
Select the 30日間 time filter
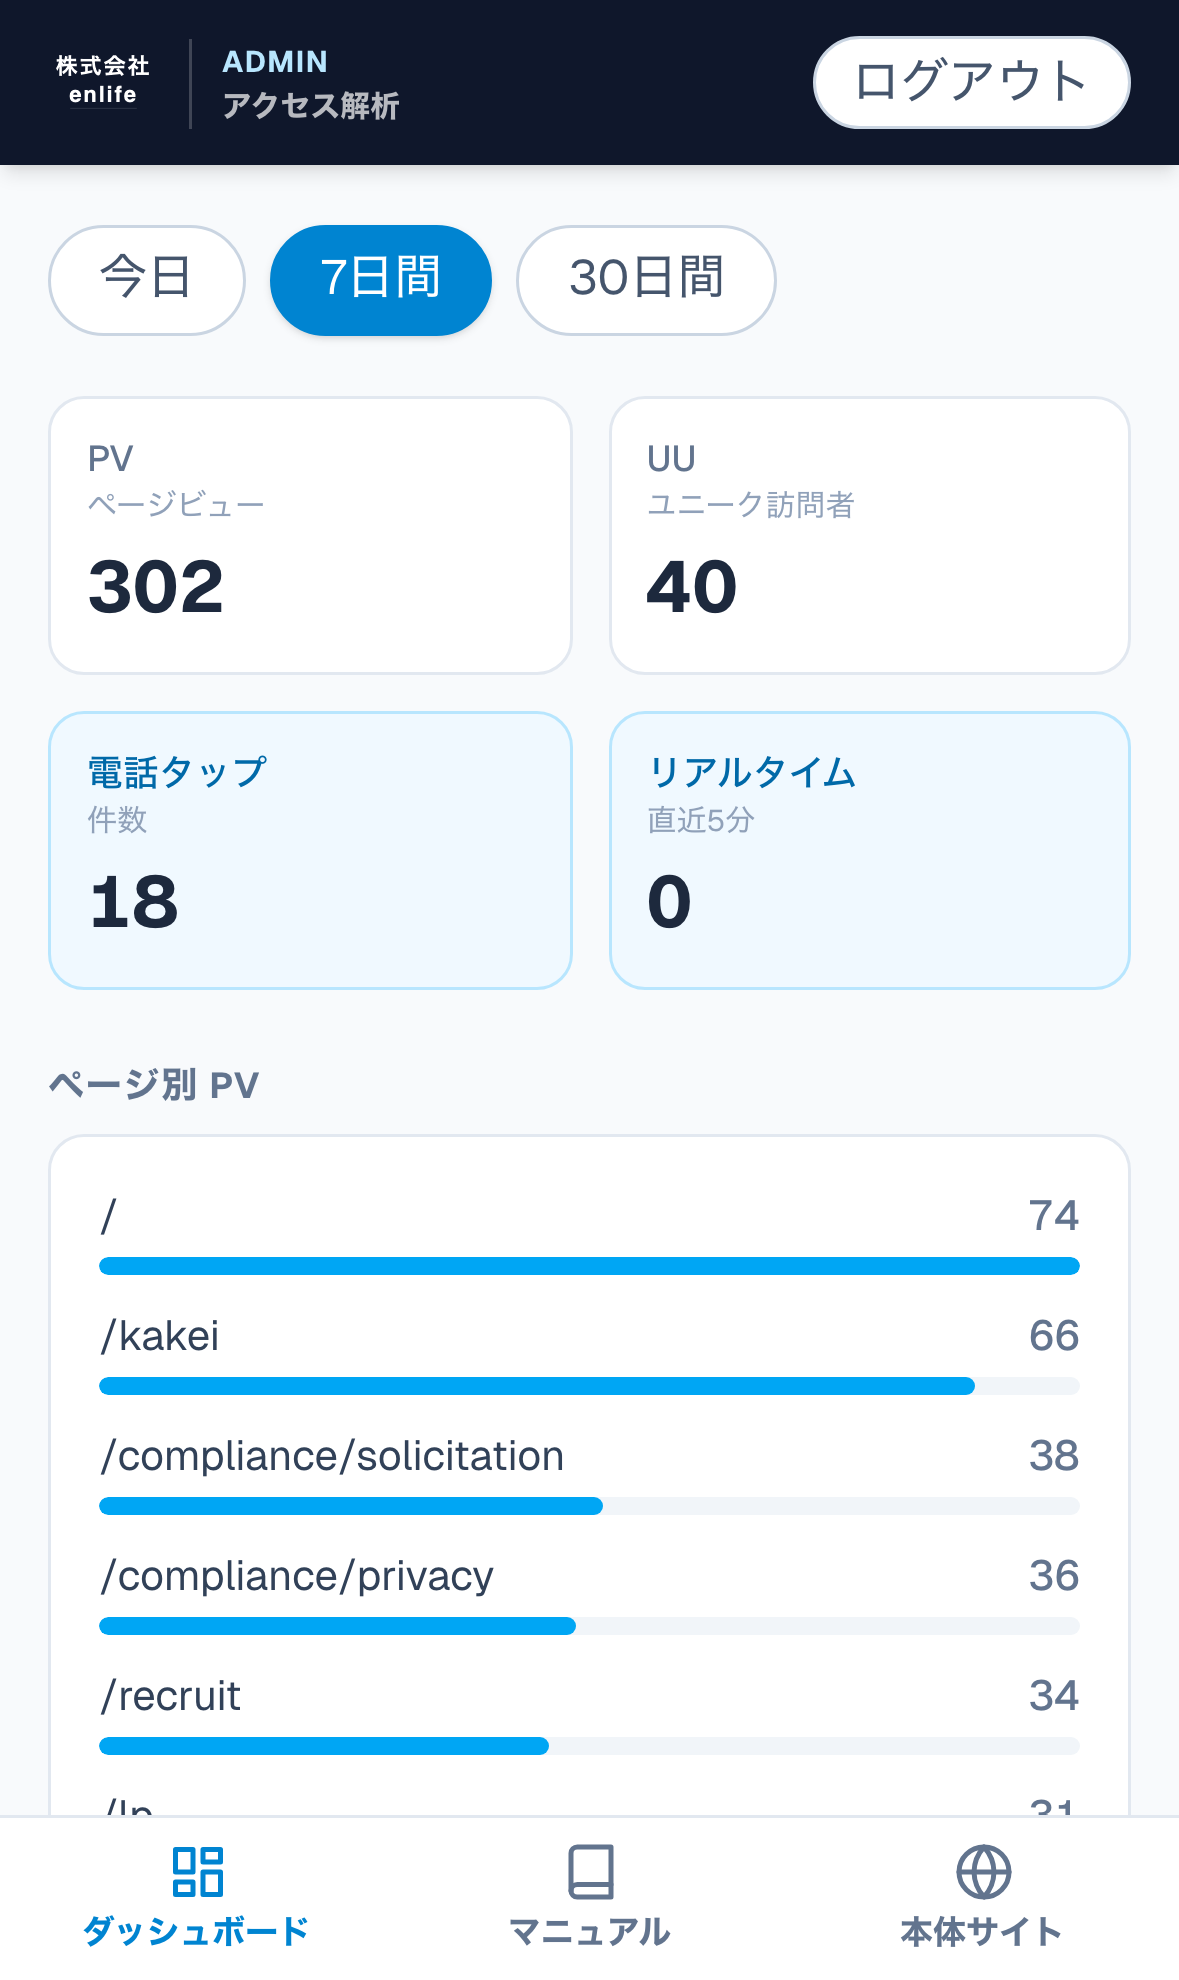pos(645,280)
